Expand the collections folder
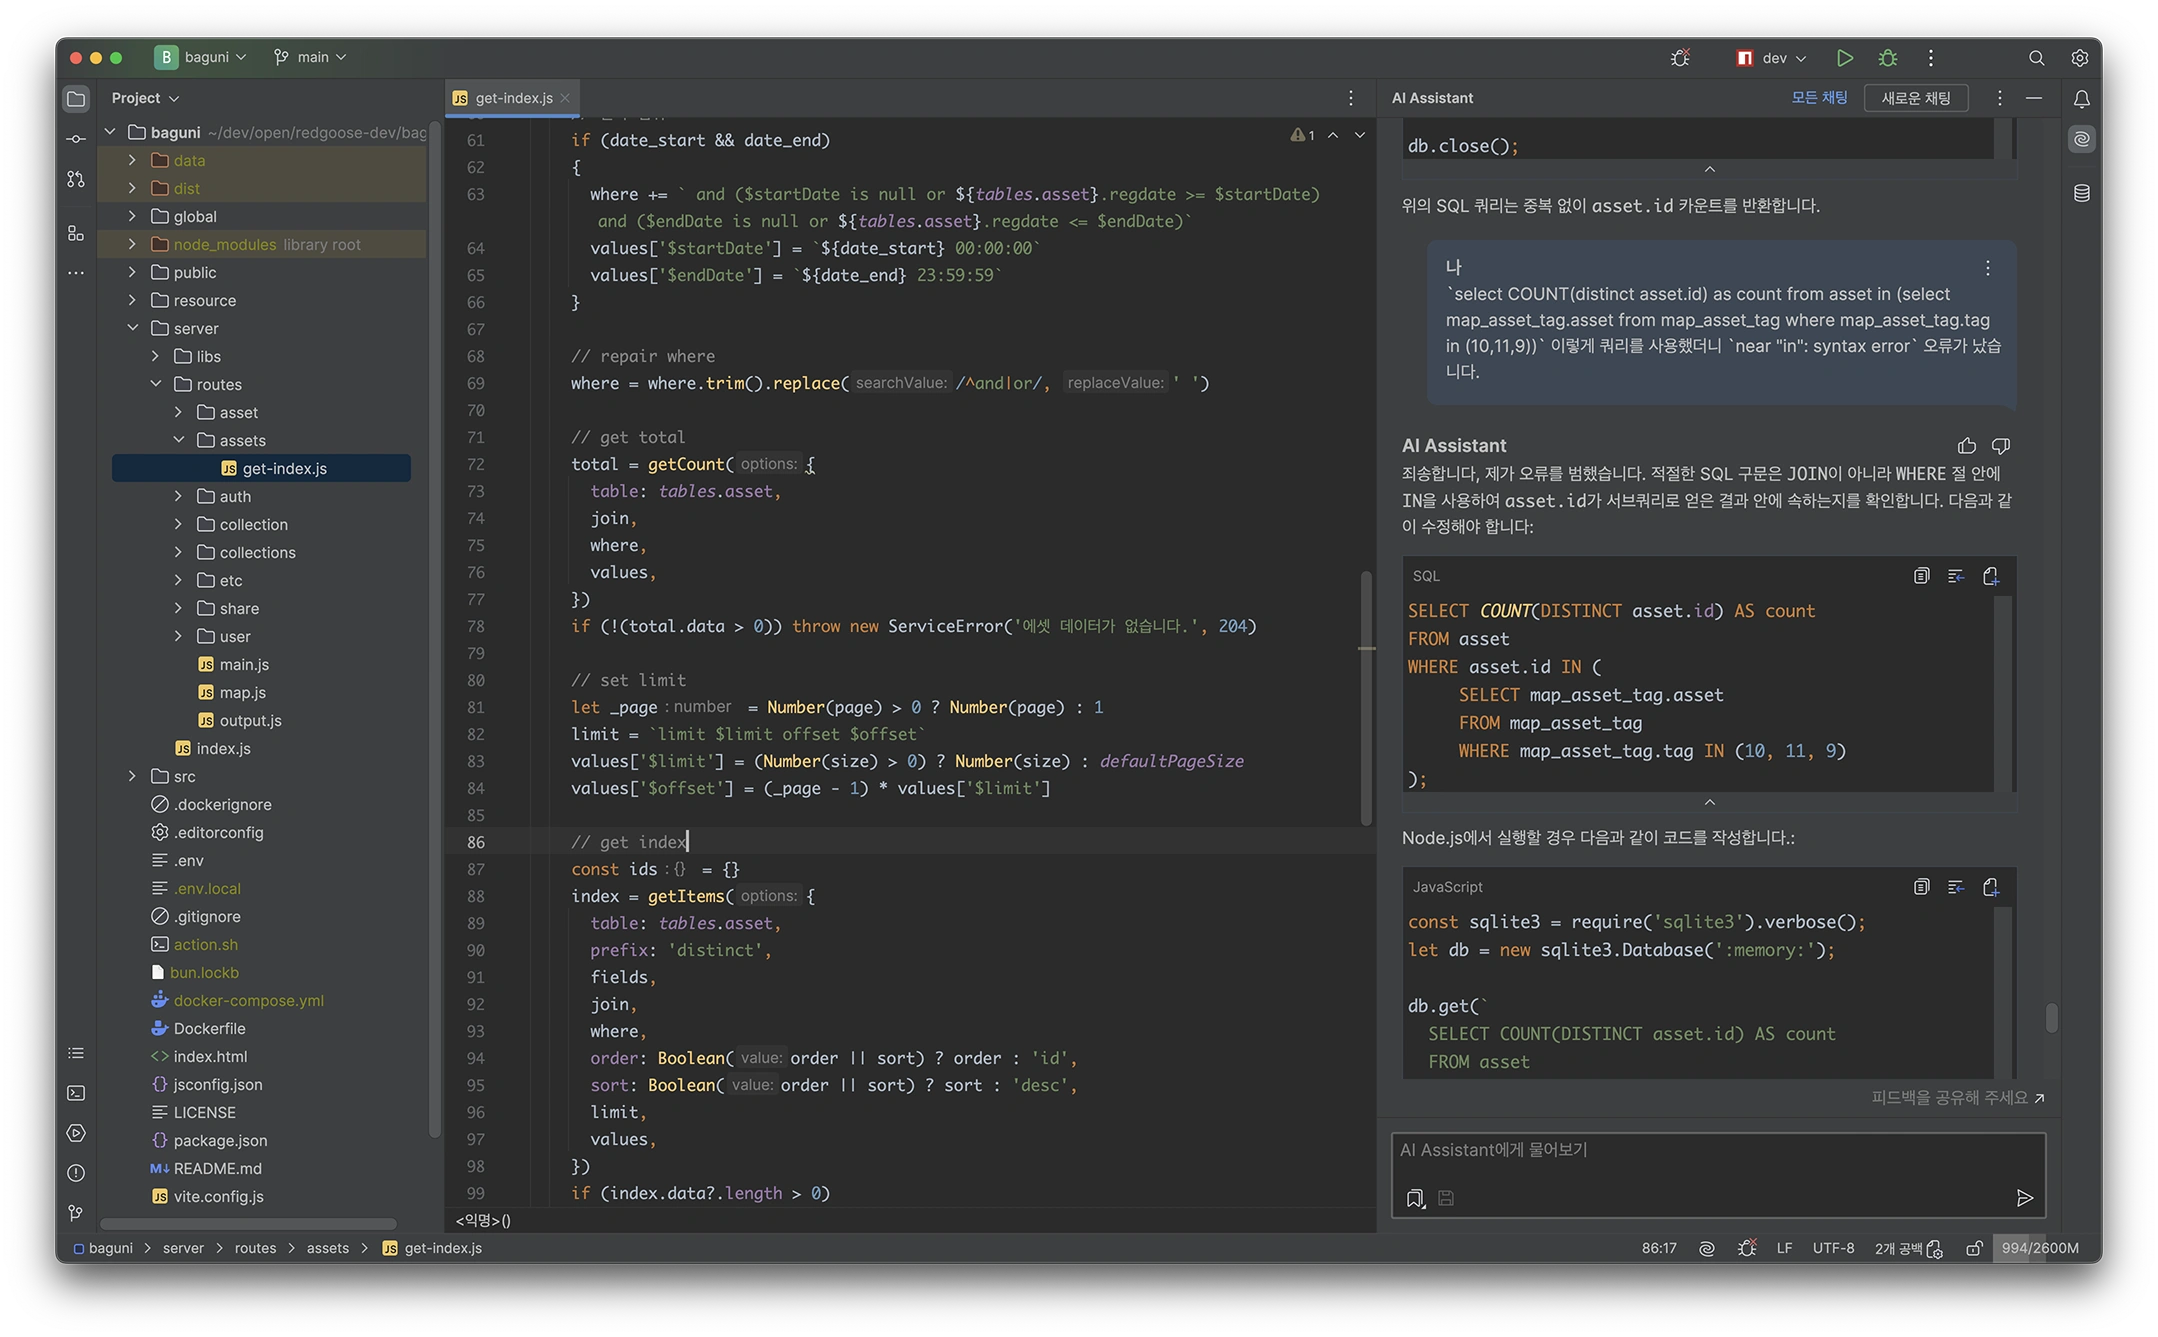Screen dimensions: 2158x1337 179,552
